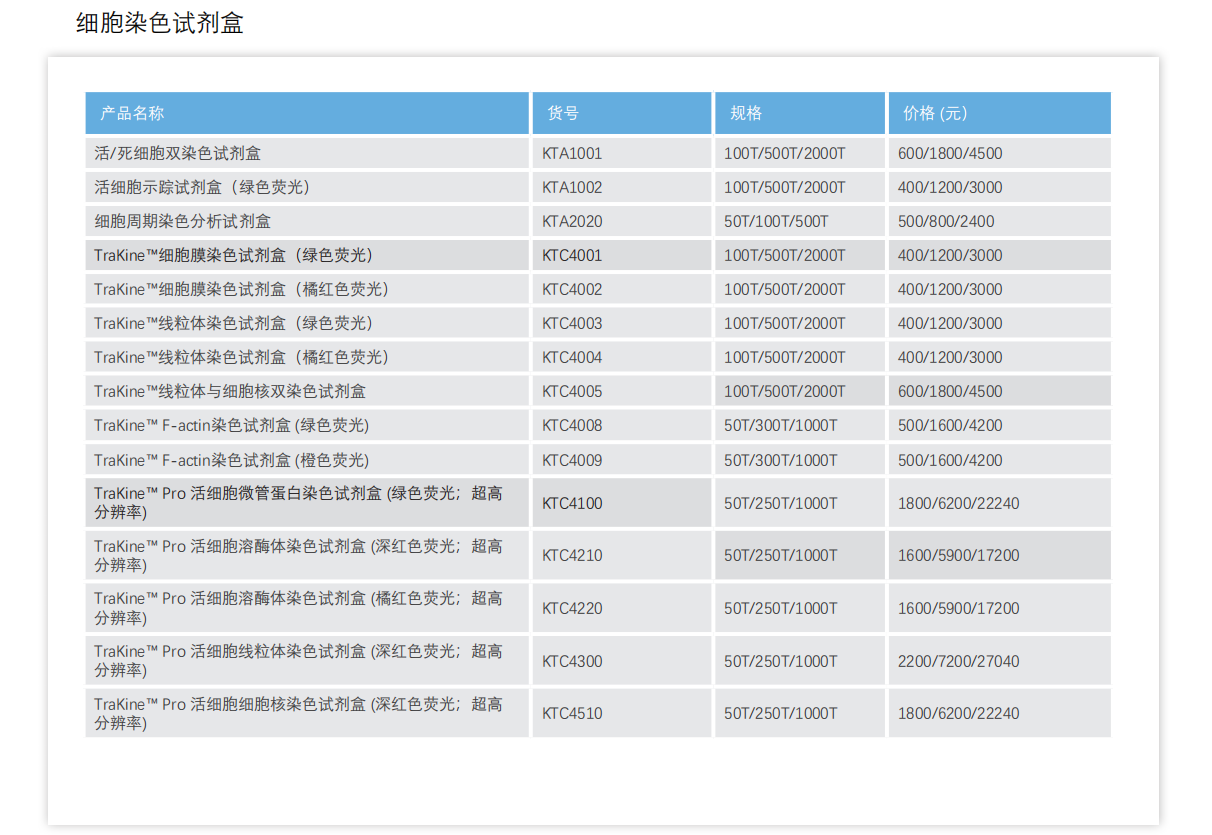Click the price 1800/6200/22240 in KTC4100 row
The height and width of the screenshot is (835, 1212).
(x=958, y=504)
